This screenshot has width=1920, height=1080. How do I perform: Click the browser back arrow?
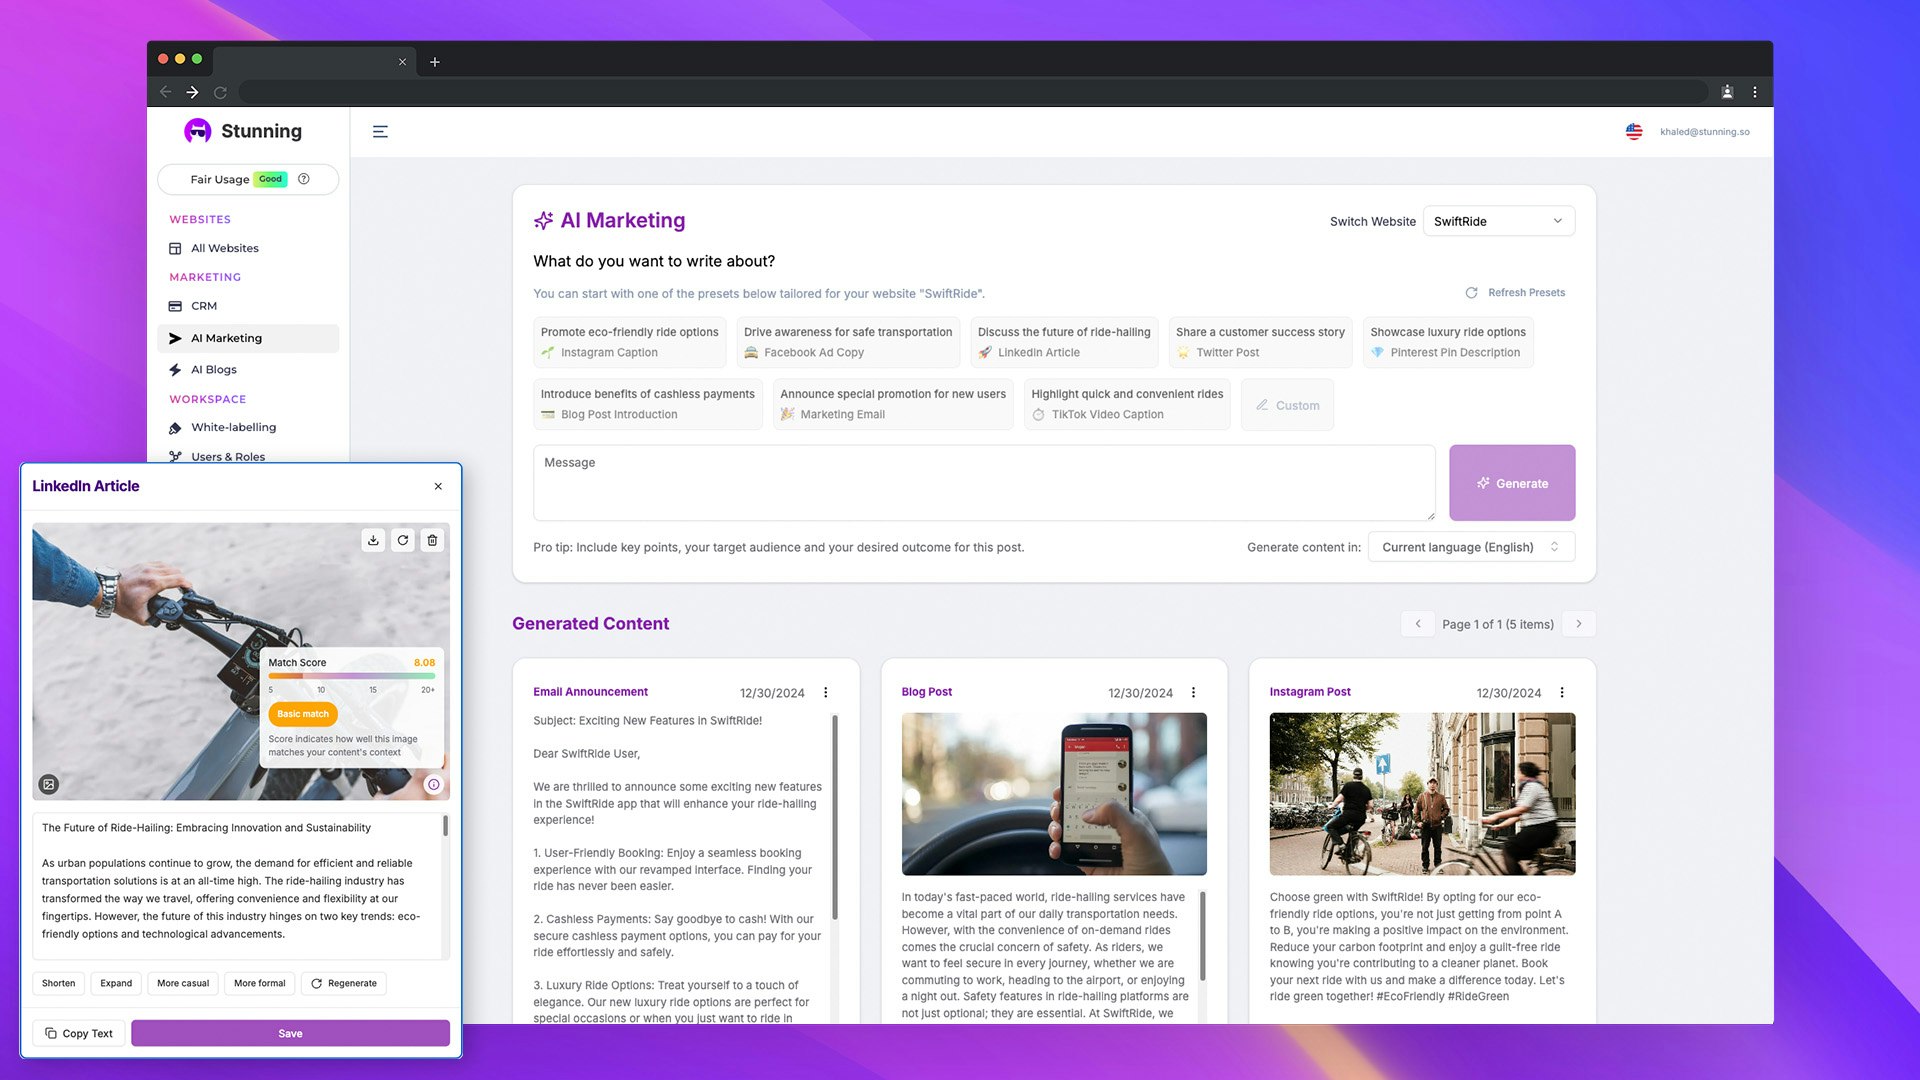coord(165,92)
